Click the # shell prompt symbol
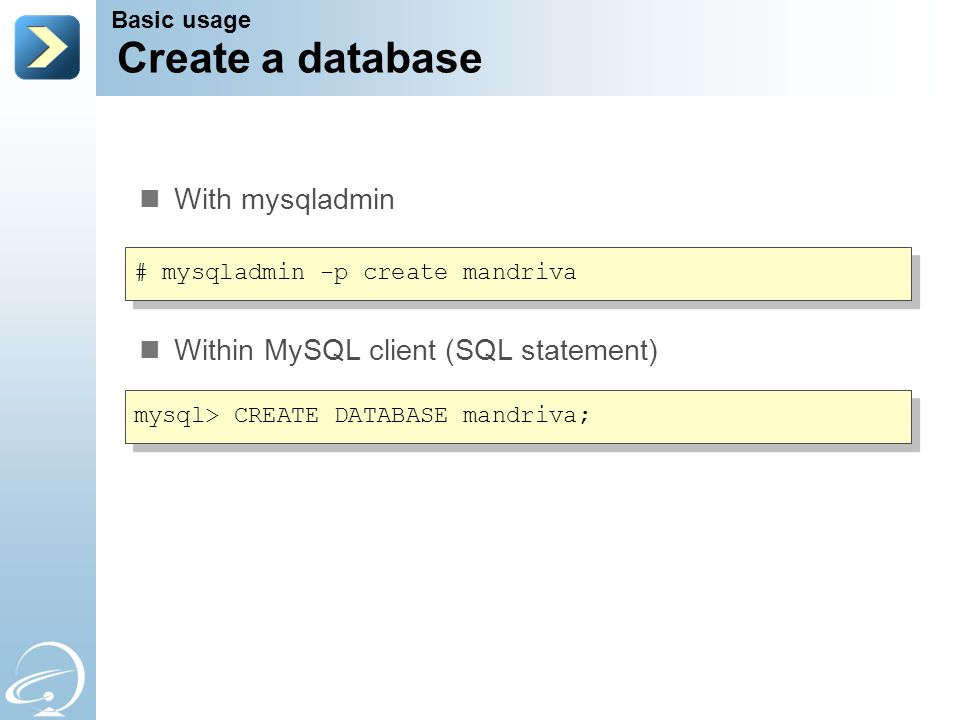 pyautogui.click(x=141, y=272)
